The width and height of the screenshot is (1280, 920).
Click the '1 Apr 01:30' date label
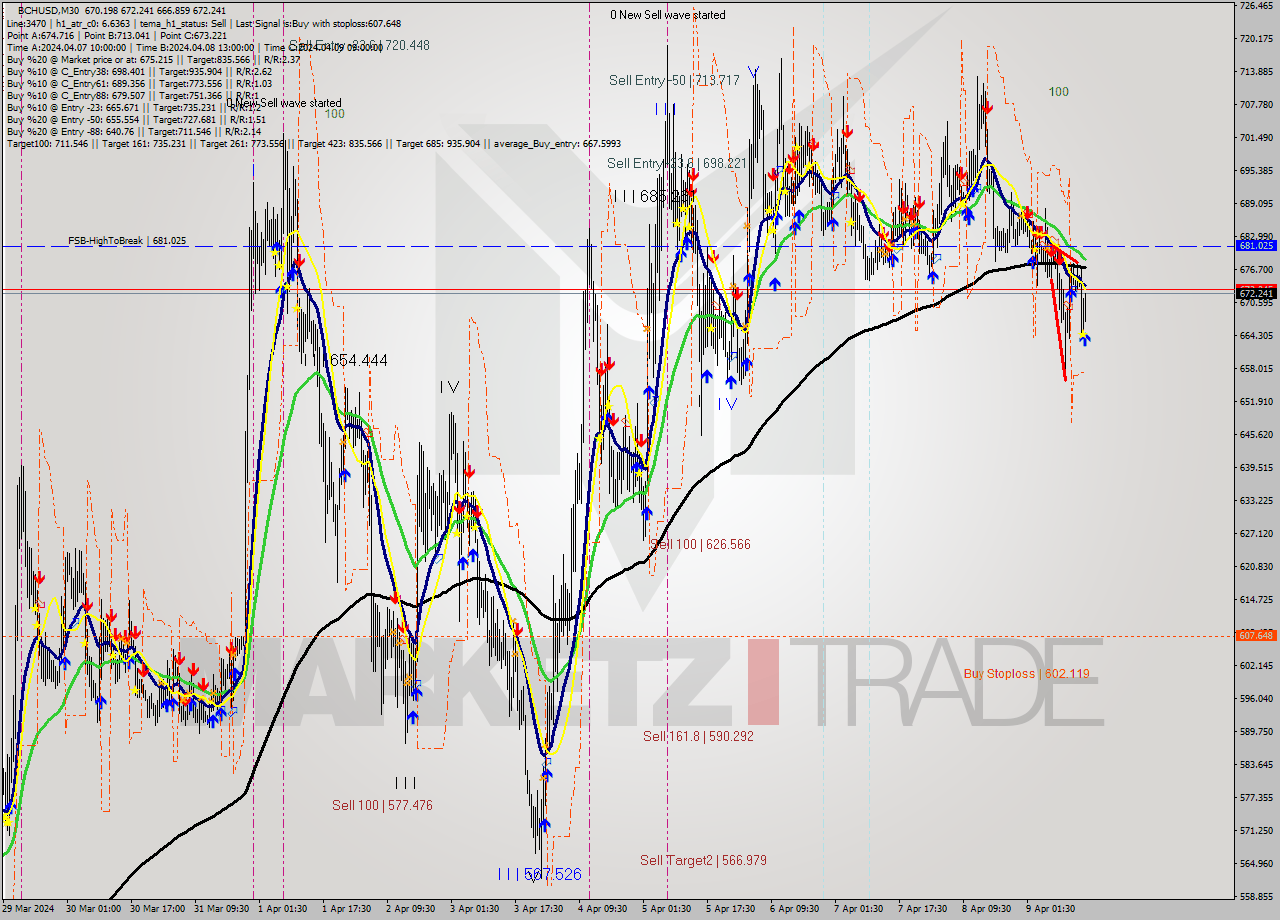point(284,909)
